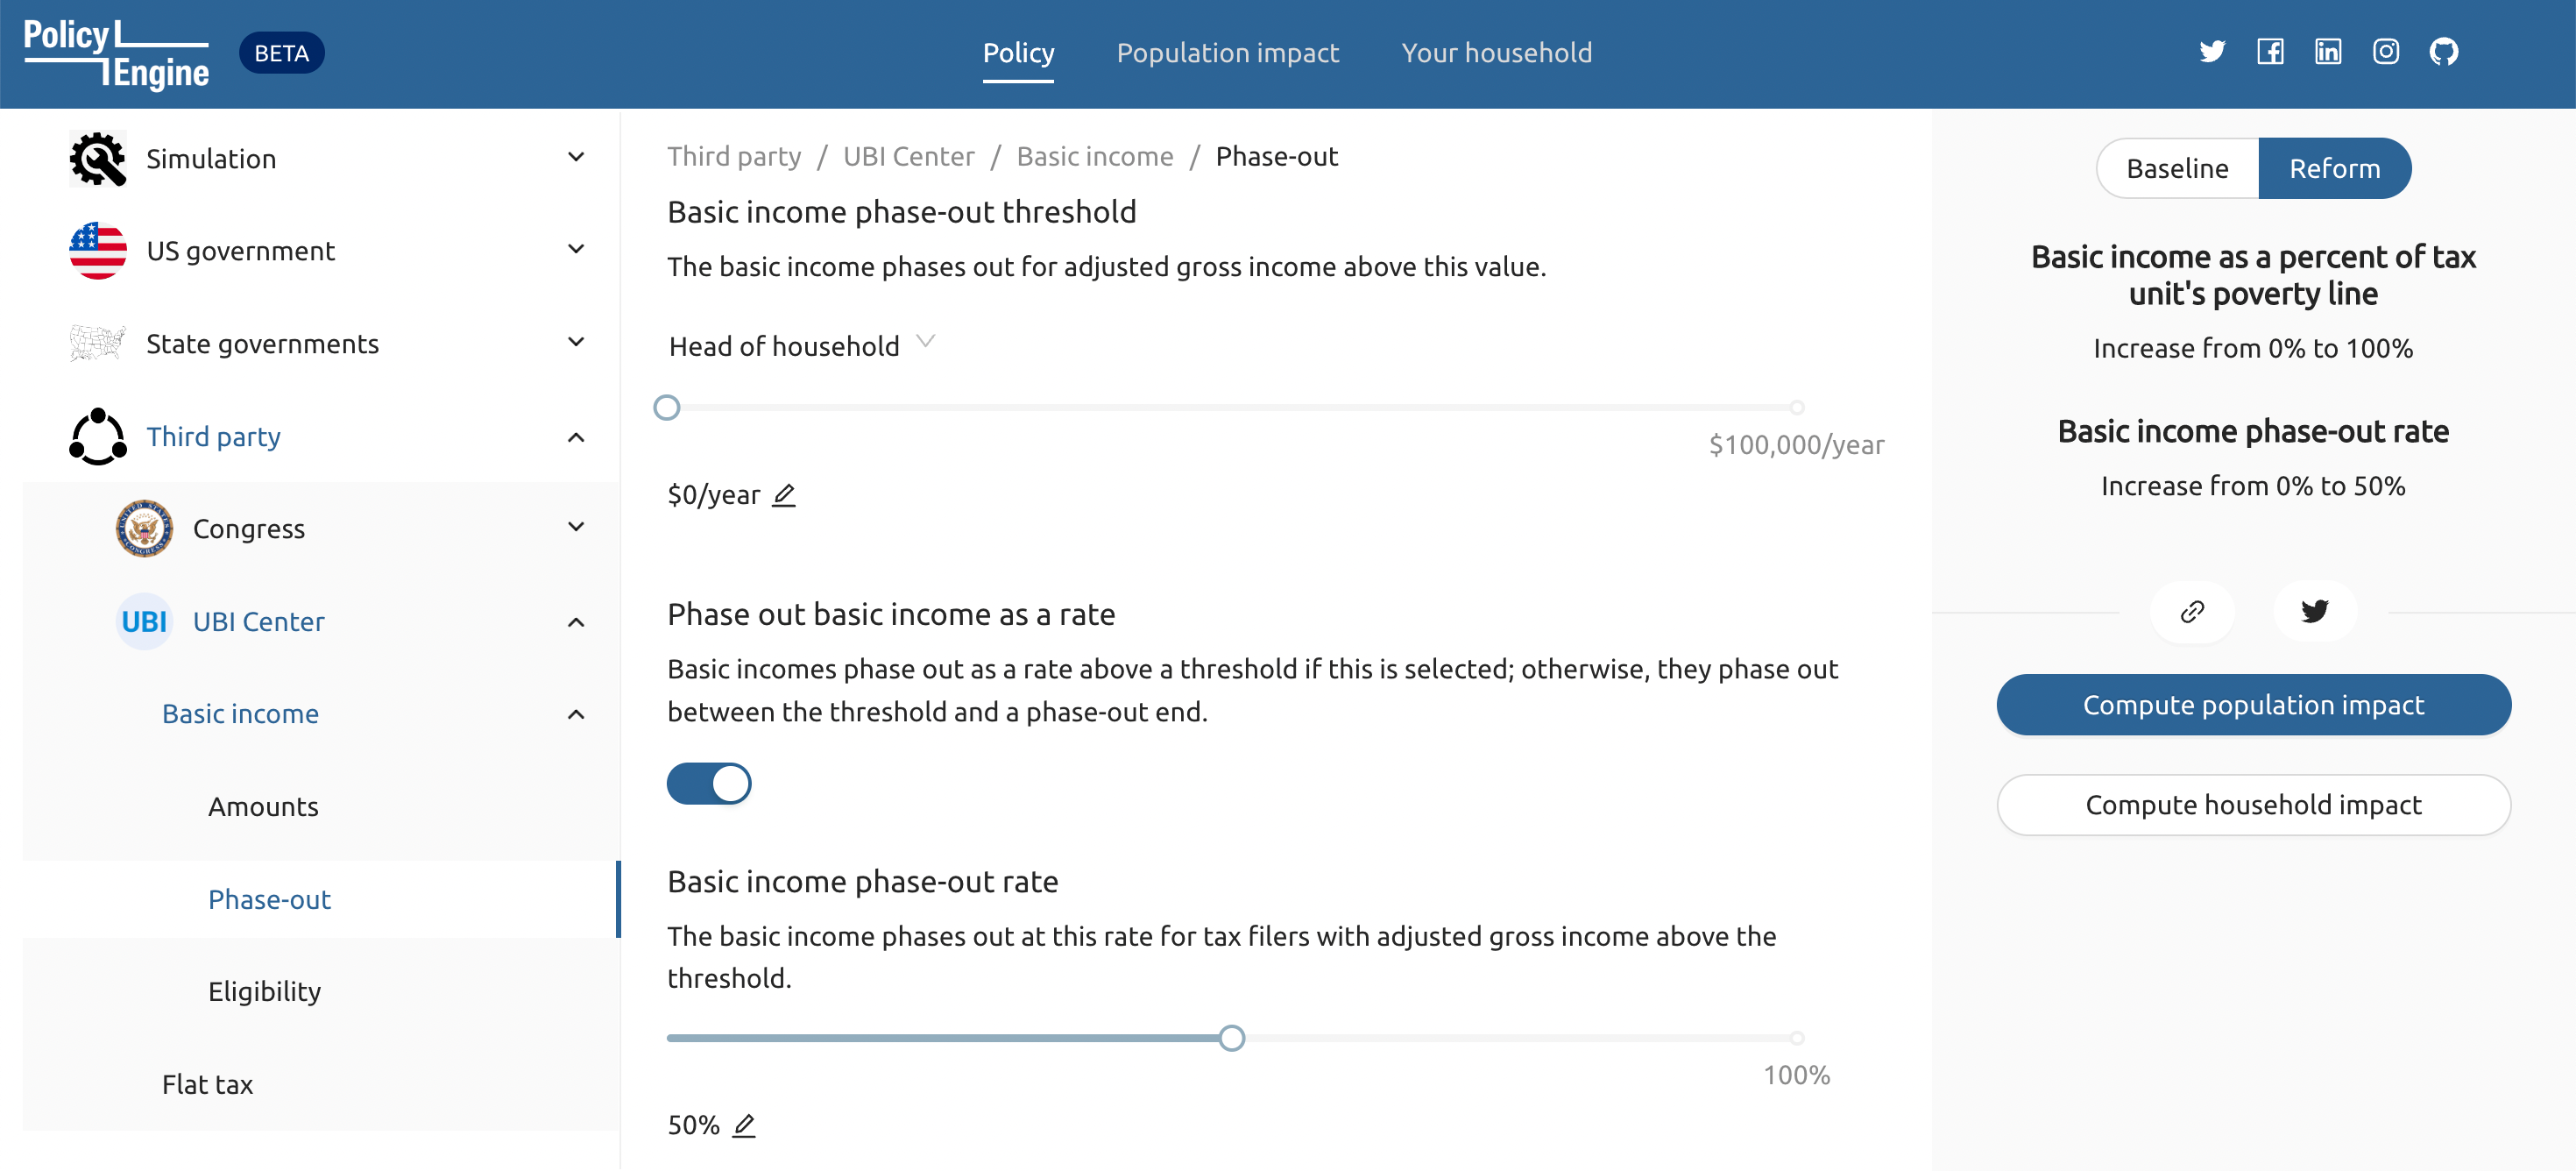This screenshot has width=2576, height=1171.
Task: Open the Facebook page icon
Action: coord(2270,52)
